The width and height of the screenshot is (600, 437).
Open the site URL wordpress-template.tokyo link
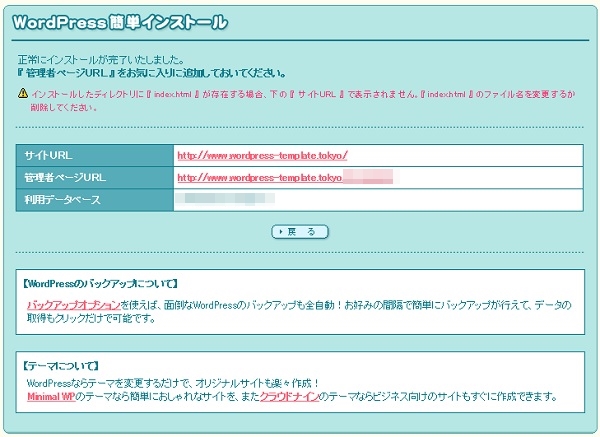click(262, 156)
